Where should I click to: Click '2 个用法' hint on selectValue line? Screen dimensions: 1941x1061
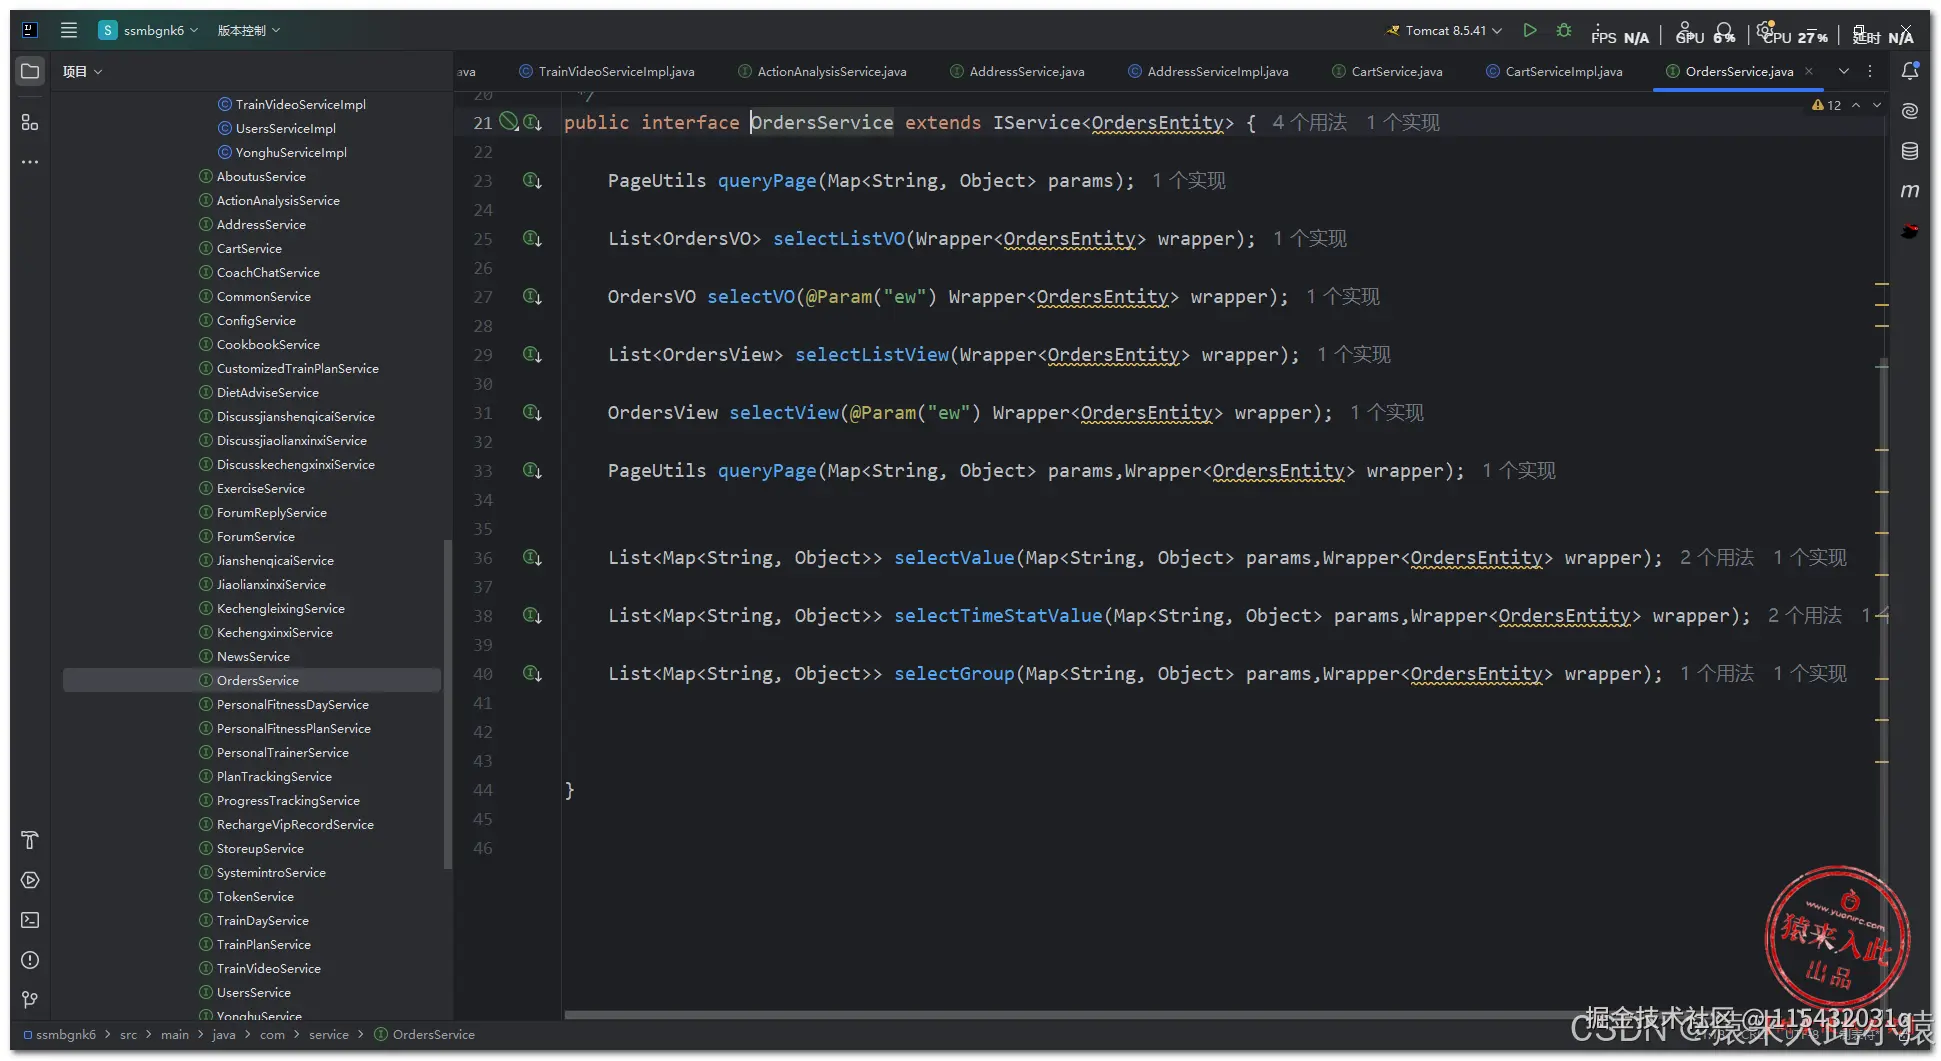(1717, 558)
